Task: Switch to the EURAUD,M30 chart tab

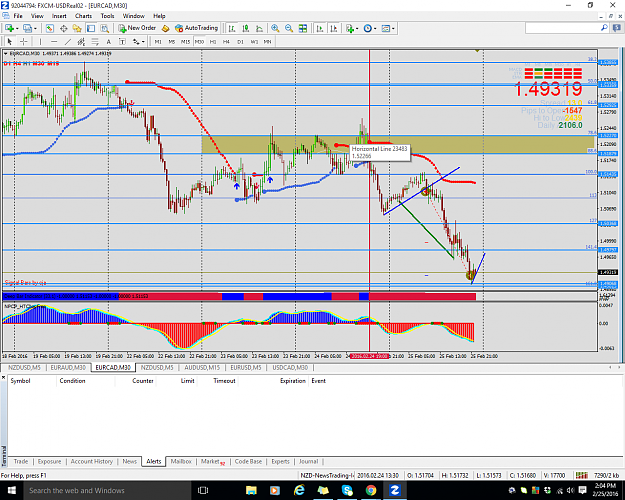Action: click(68, 368)
